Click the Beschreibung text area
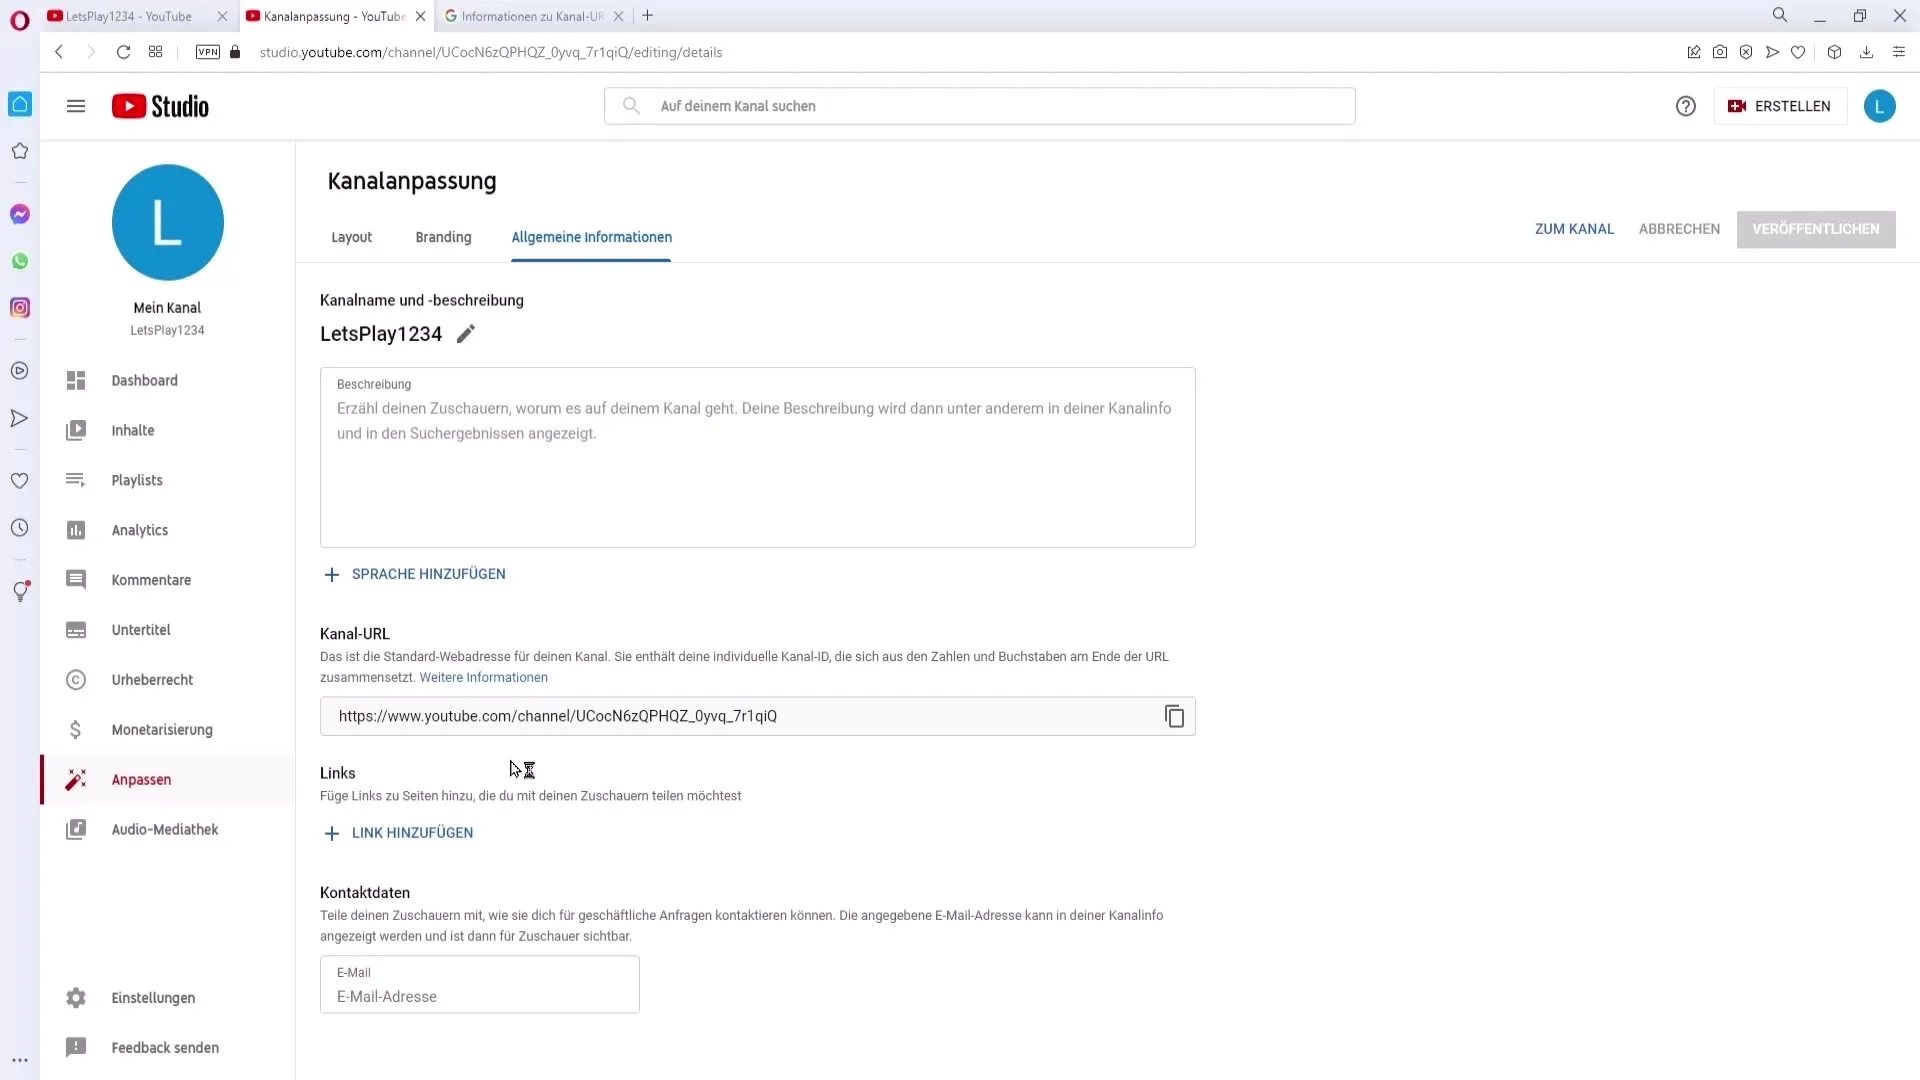Image resolution: width=1920 pixels, height=1080 pixels. pos(758,456)
